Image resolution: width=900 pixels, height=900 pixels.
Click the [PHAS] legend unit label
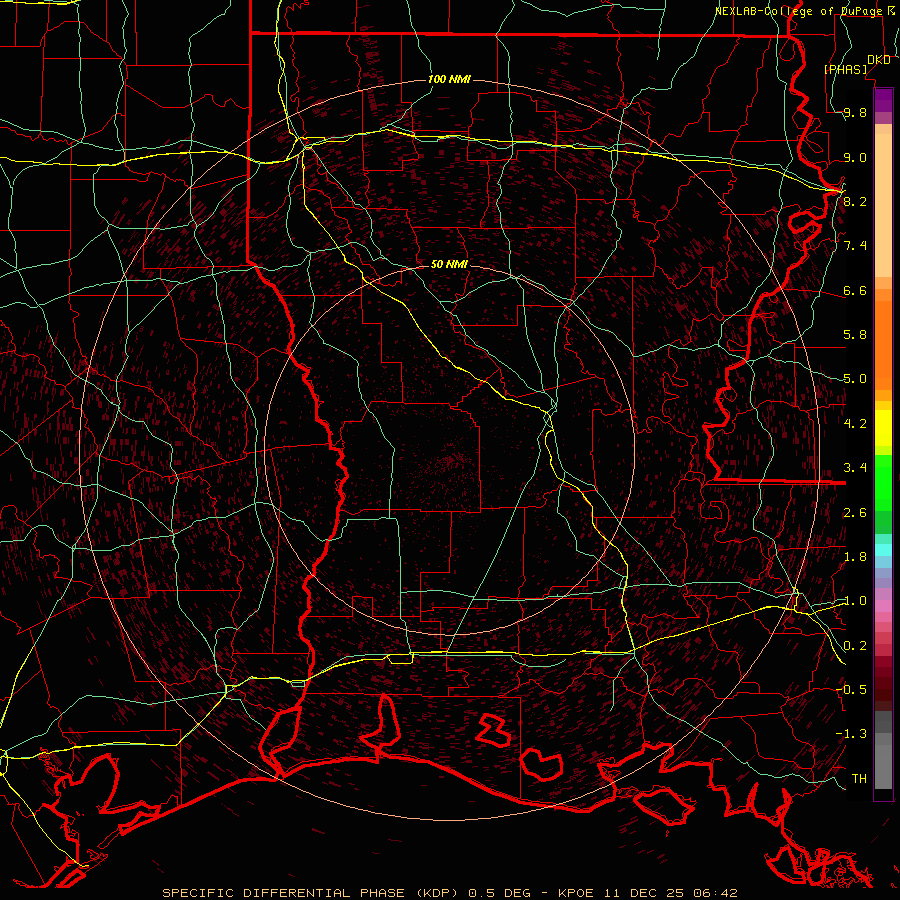[x=845, y=69]
